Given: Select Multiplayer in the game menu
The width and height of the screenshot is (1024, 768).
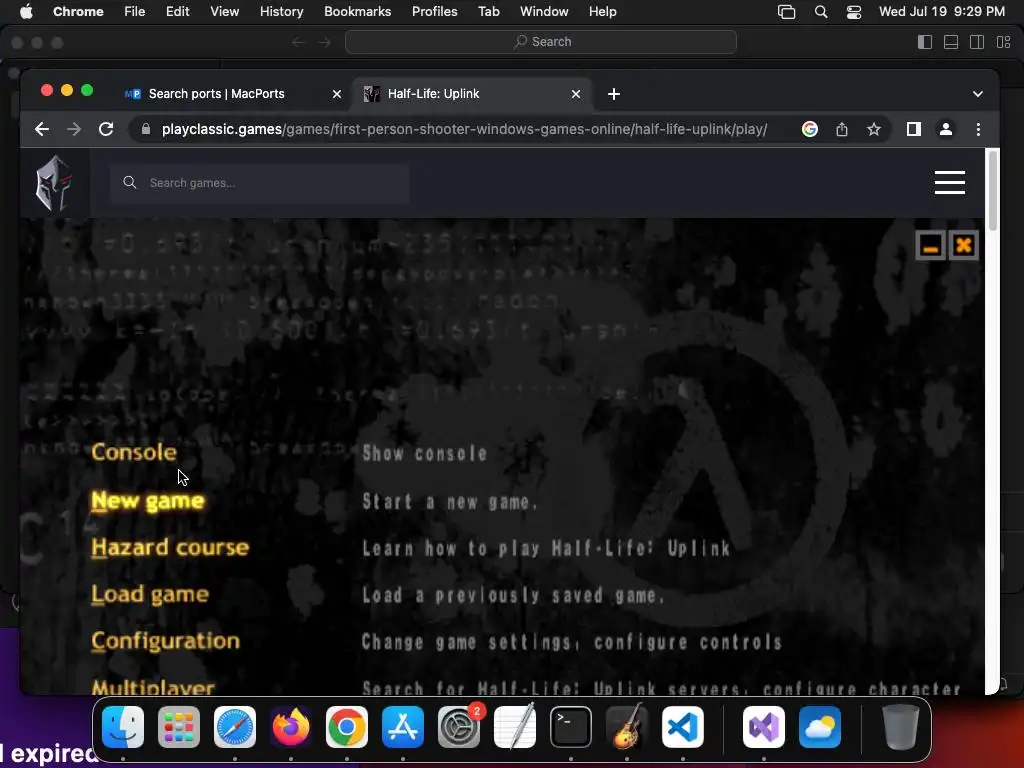Looking at the screenshot, I should tap(153, 687).
